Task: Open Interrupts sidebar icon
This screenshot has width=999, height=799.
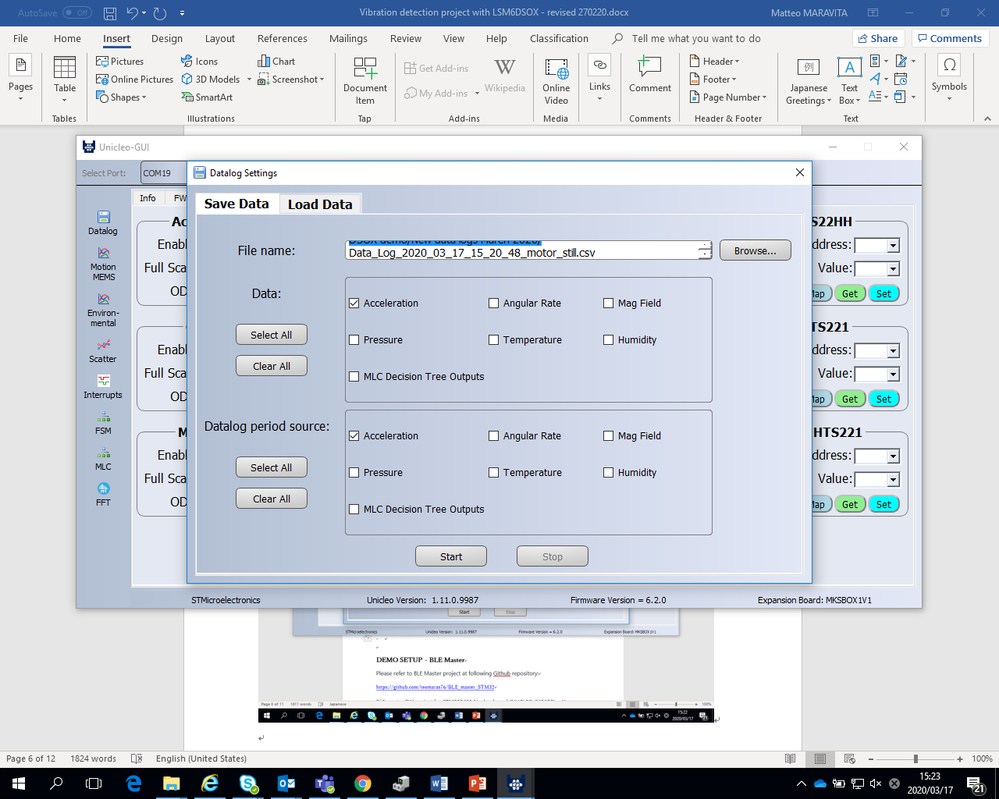Action: [x=103, y=387]
